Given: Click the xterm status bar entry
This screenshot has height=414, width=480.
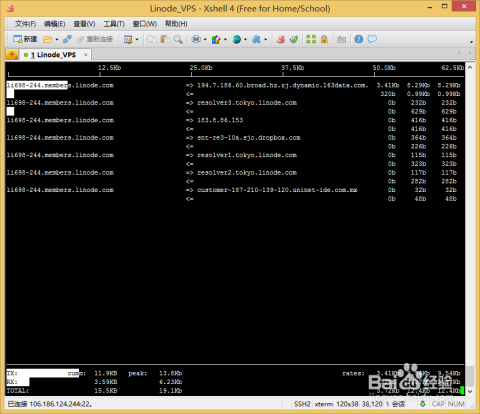Looking at the screenshot, I should 324,404.
